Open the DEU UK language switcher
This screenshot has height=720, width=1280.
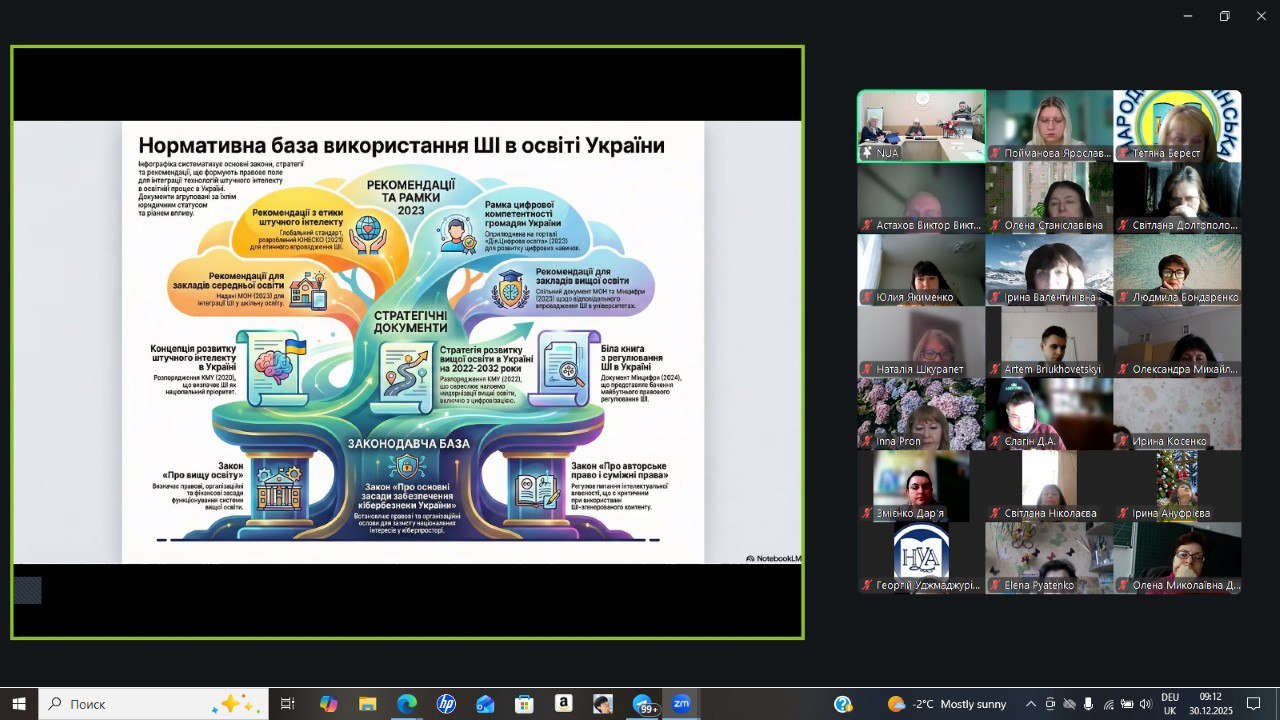pos(1169,704)
